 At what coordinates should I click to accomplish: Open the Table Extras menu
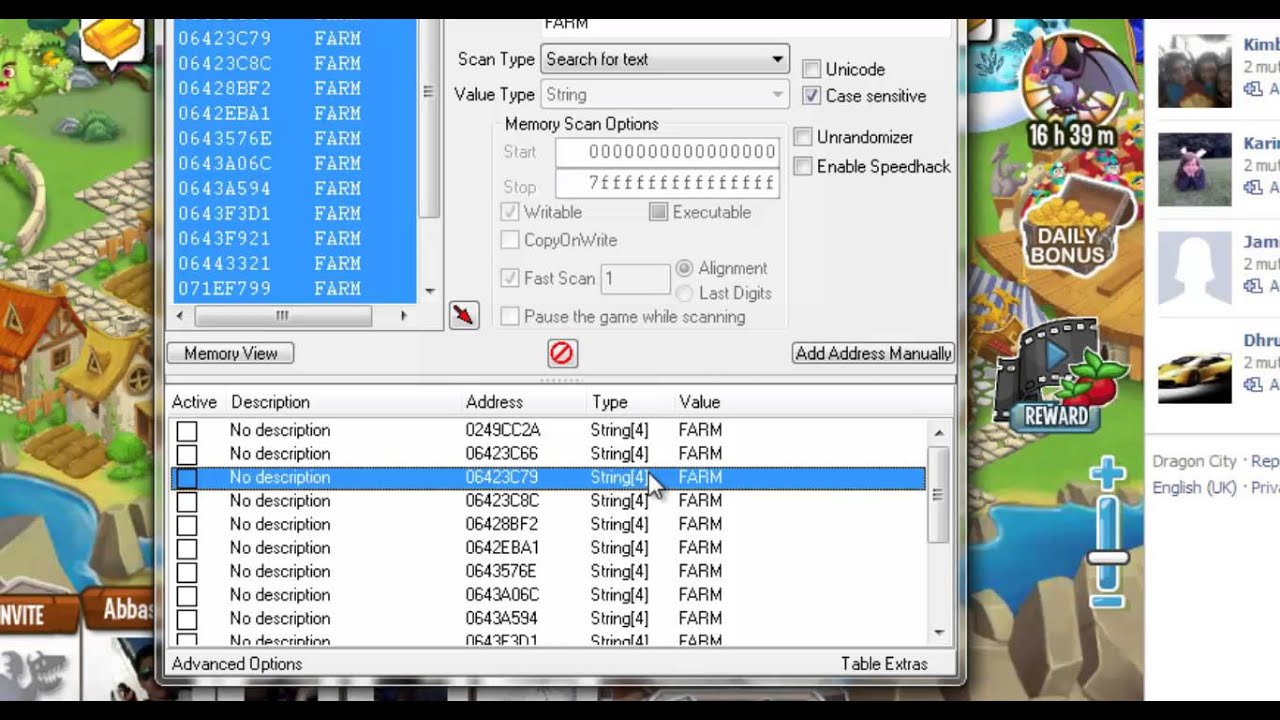[x=883, y=663]
